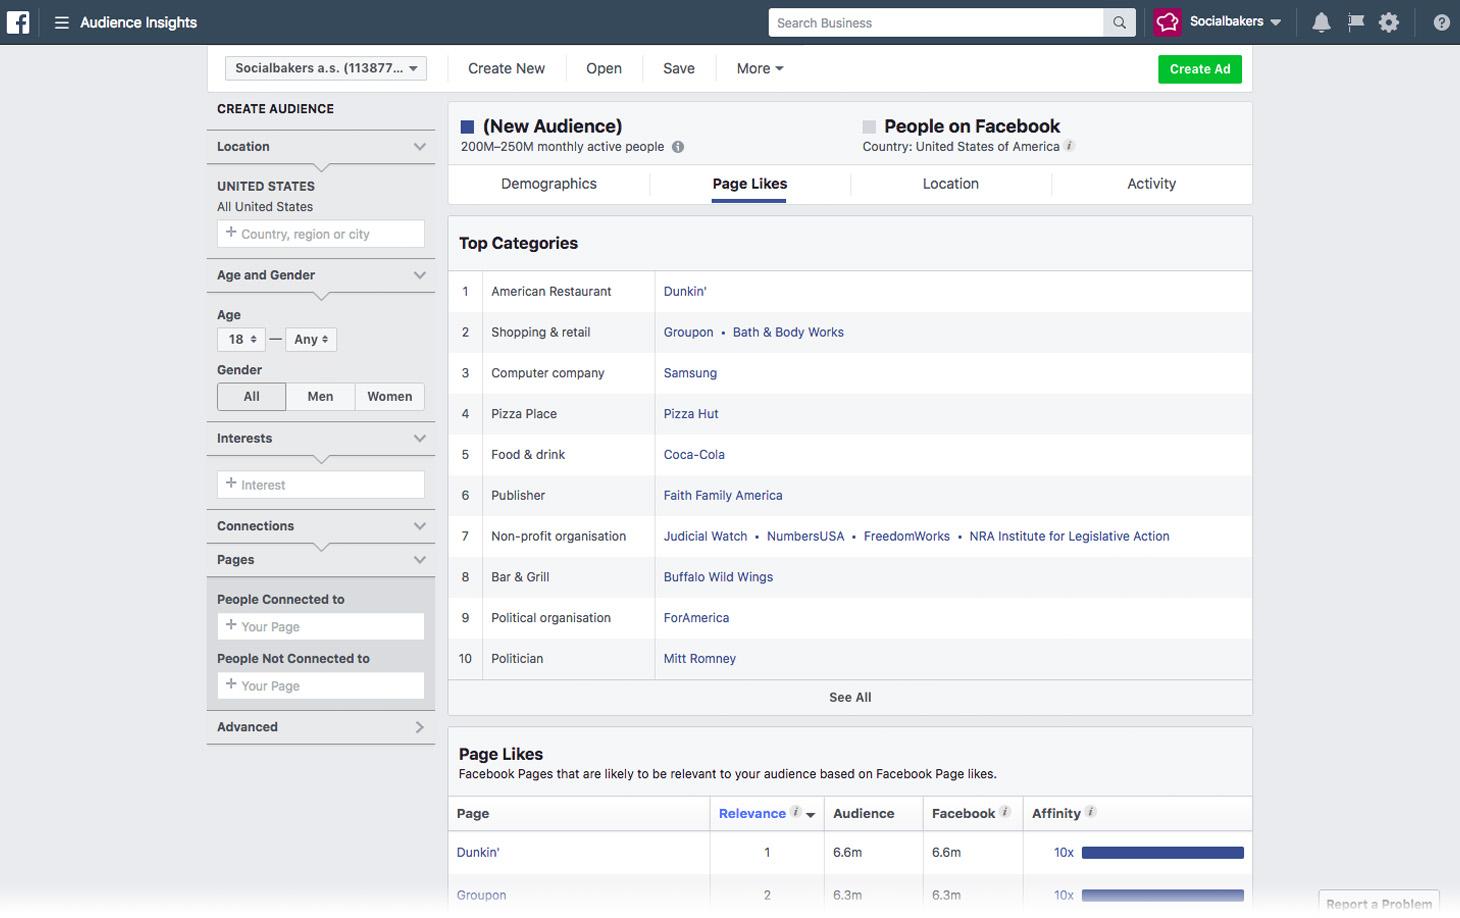1460x918 pixels.
Task: Select the All gender option
Action: [x=251, y=396]
